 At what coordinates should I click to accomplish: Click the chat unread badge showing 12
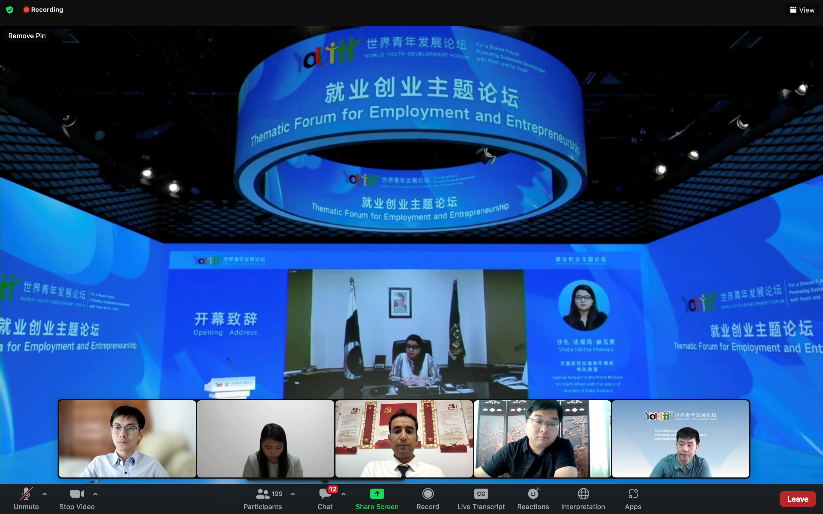(332, 489)
